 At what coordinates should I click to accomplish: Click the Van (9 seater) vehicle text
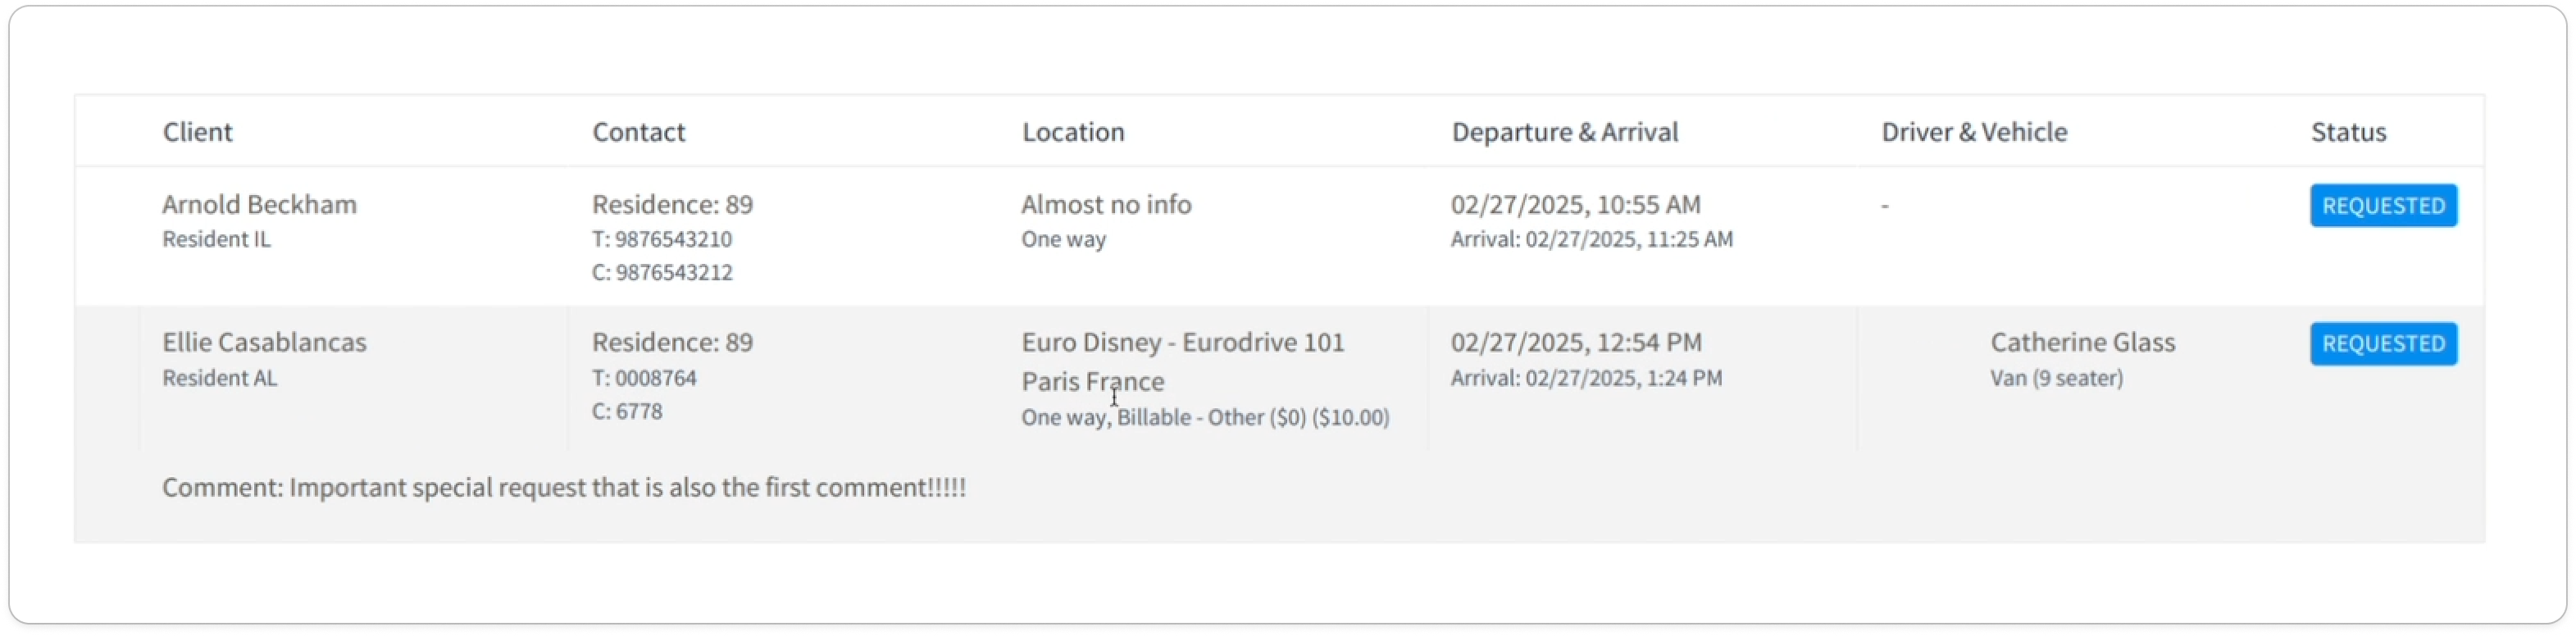(2056, 378)
